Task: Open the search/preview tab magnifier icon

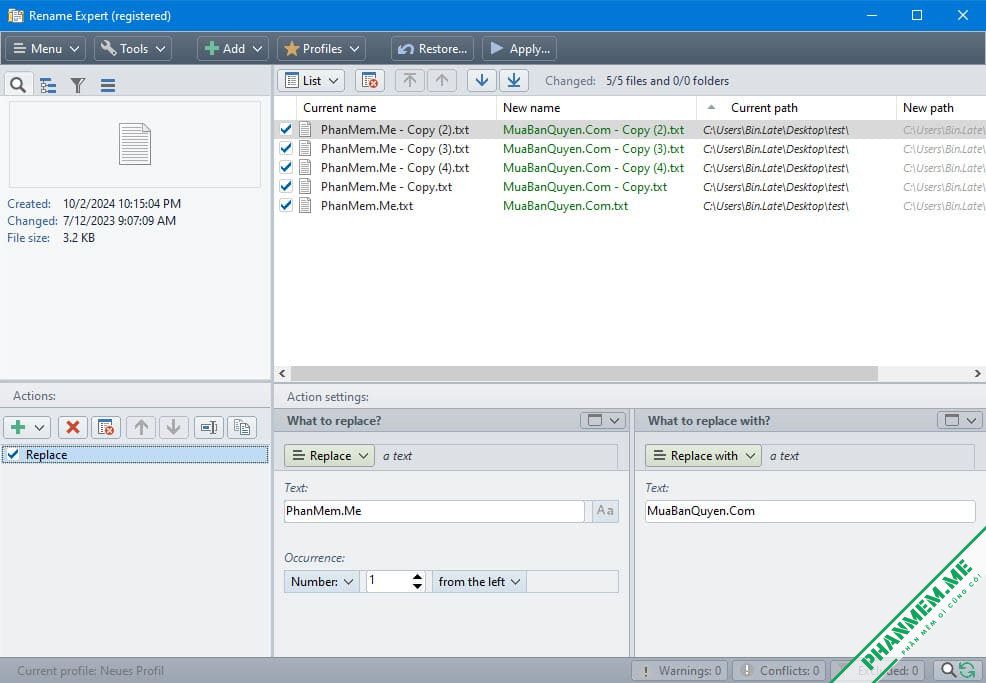Action: [x=18, y=84]
